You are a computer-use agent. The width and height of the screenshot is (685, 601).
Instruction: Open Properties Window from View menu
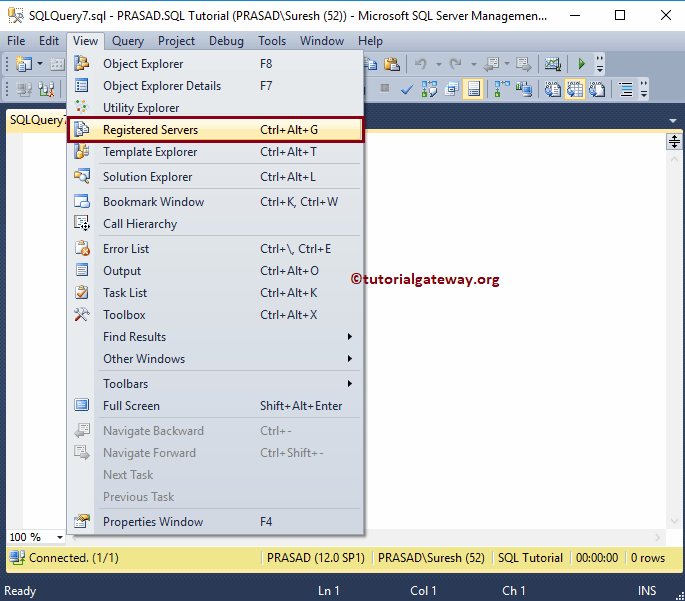(x=216, y=522)
